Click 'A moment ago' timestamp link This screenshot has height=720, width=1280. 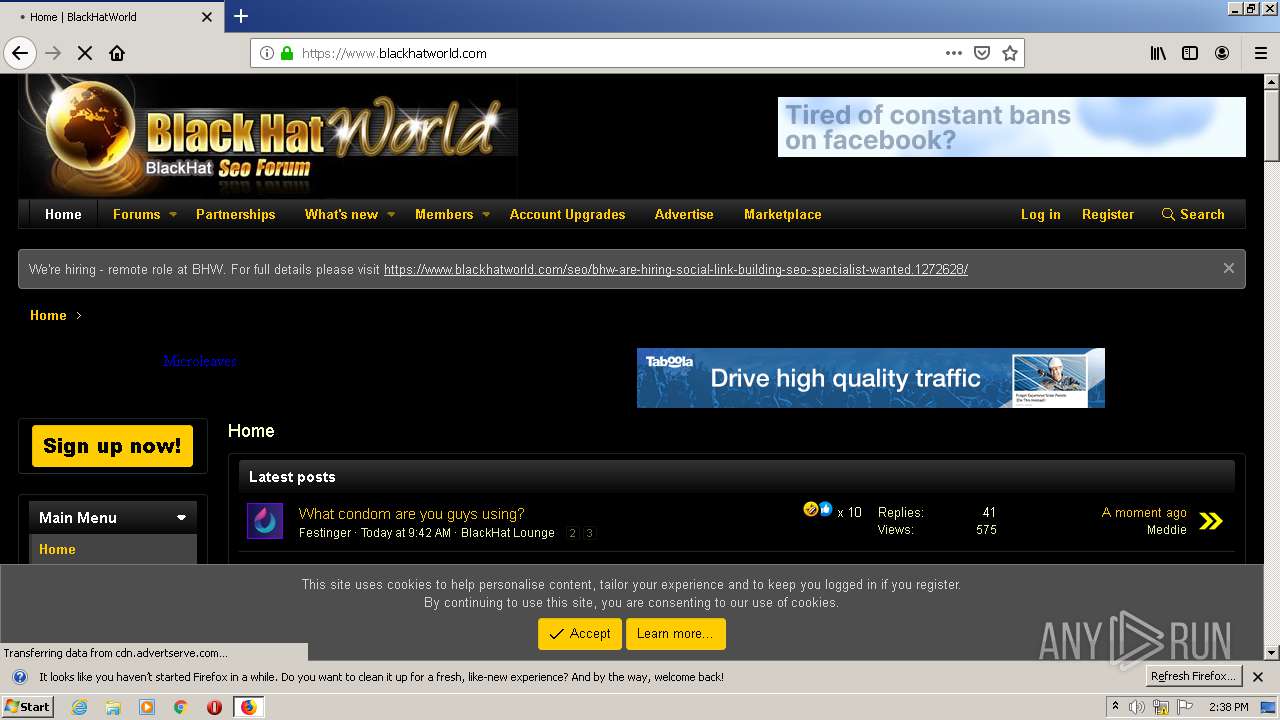[x=1144, y=512]
